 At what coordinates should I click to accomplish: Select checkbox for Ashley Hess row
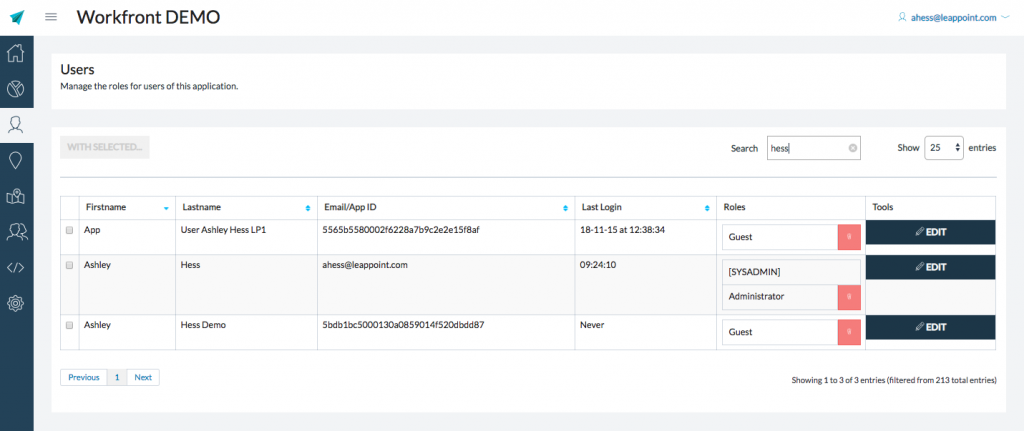pos(69,266)
